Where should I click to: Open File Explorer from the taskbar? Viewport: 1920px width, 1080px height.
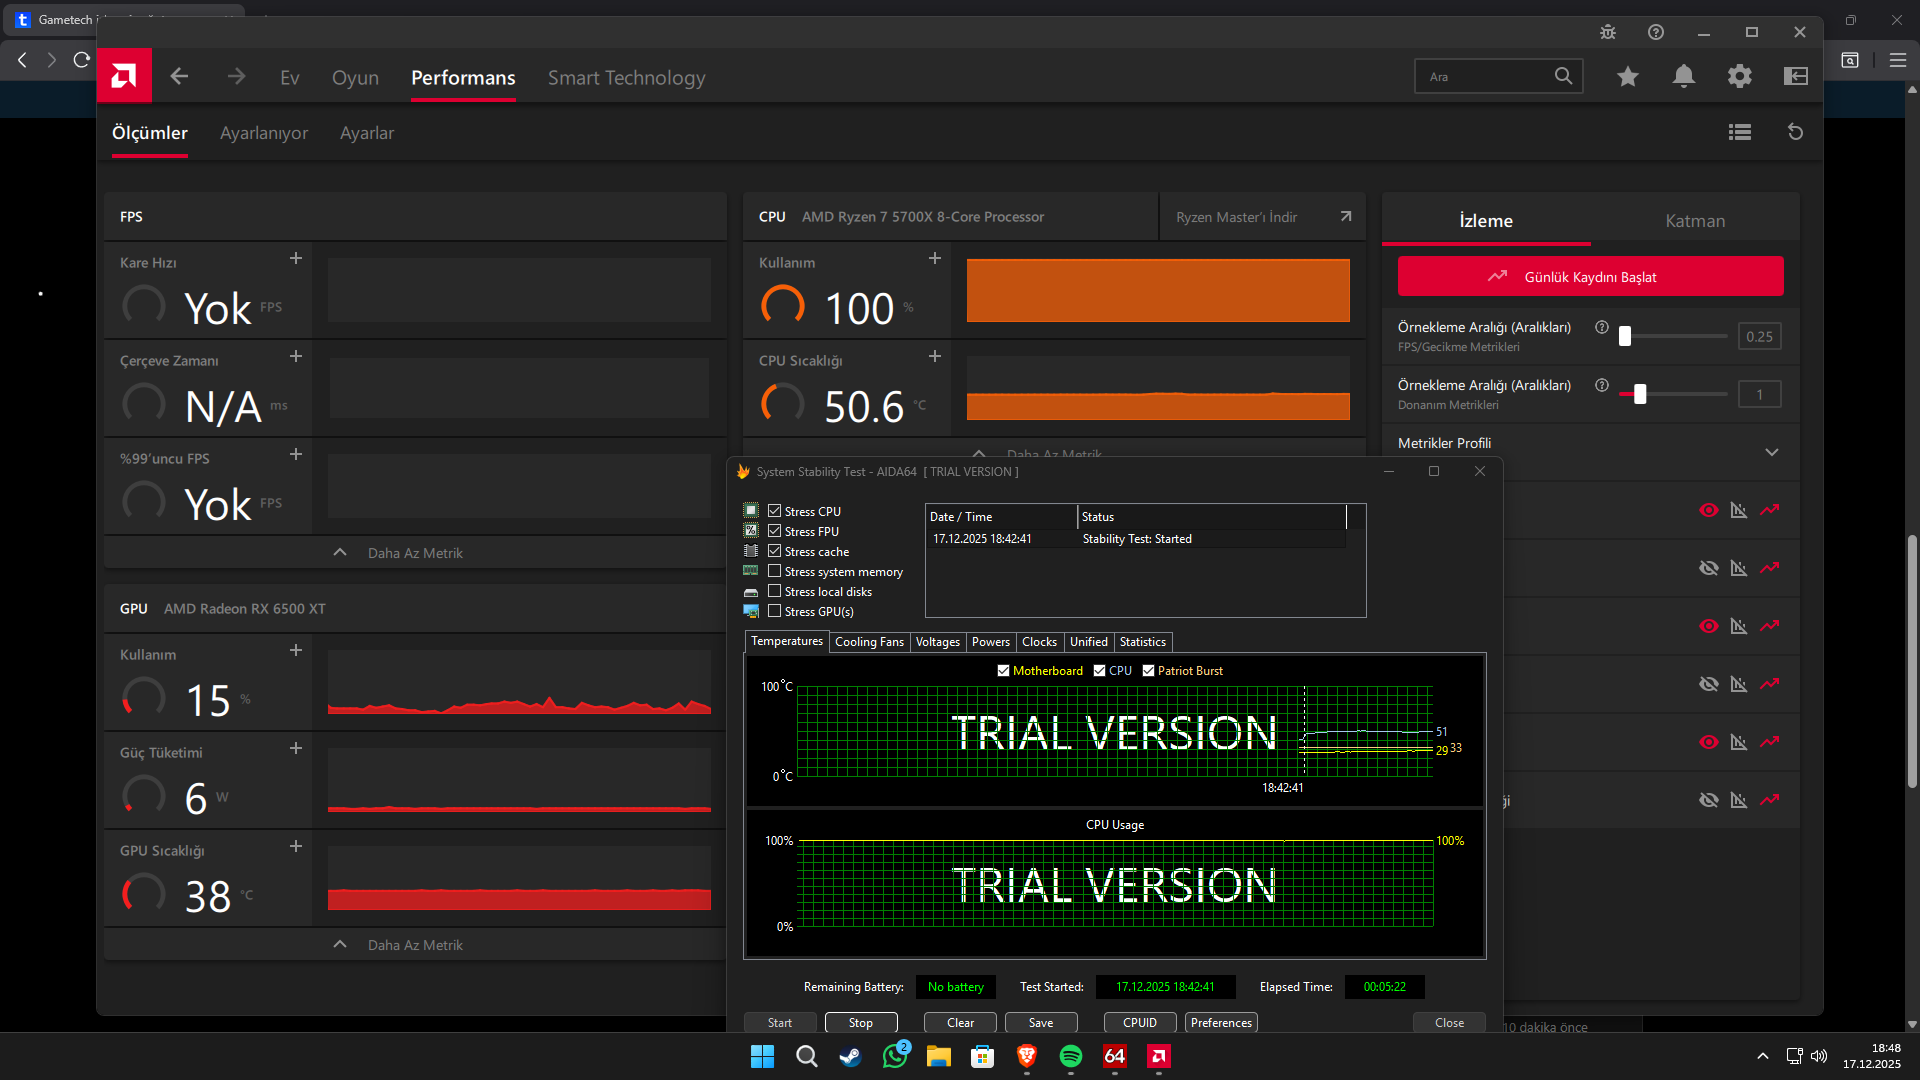939,1056
